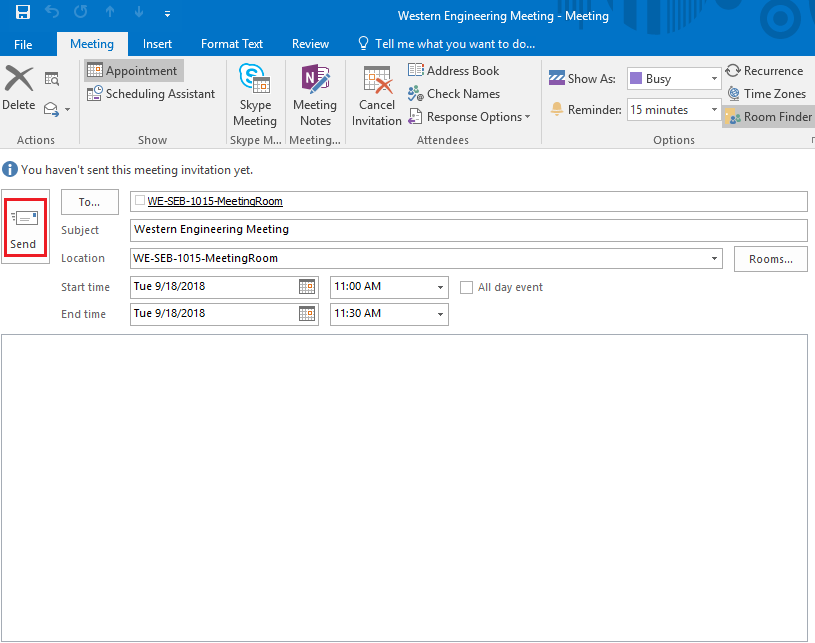This screenshot has width=815, height=643.
Task: Open the Reminder 15 minutes dropdown
Action: tap(713, 110)
